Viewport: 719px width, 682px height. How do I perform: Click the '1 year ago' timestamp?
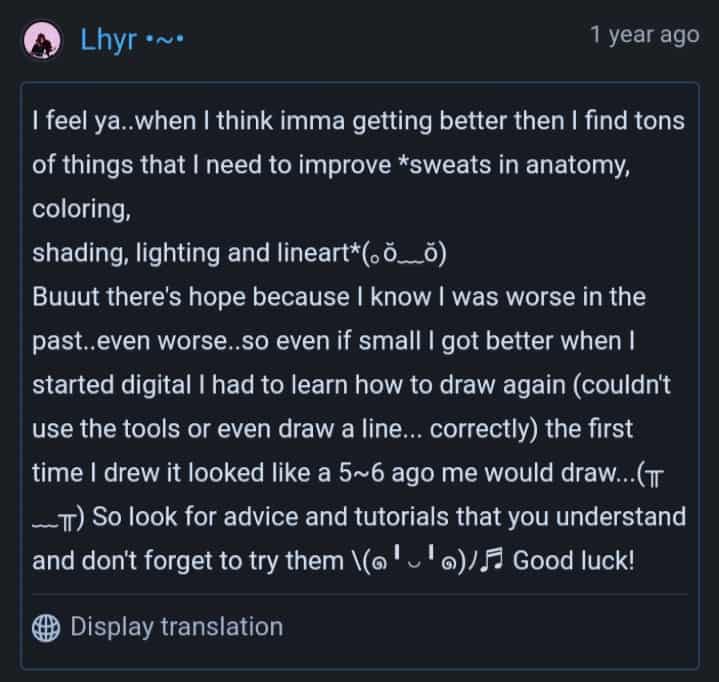[645, 35]
